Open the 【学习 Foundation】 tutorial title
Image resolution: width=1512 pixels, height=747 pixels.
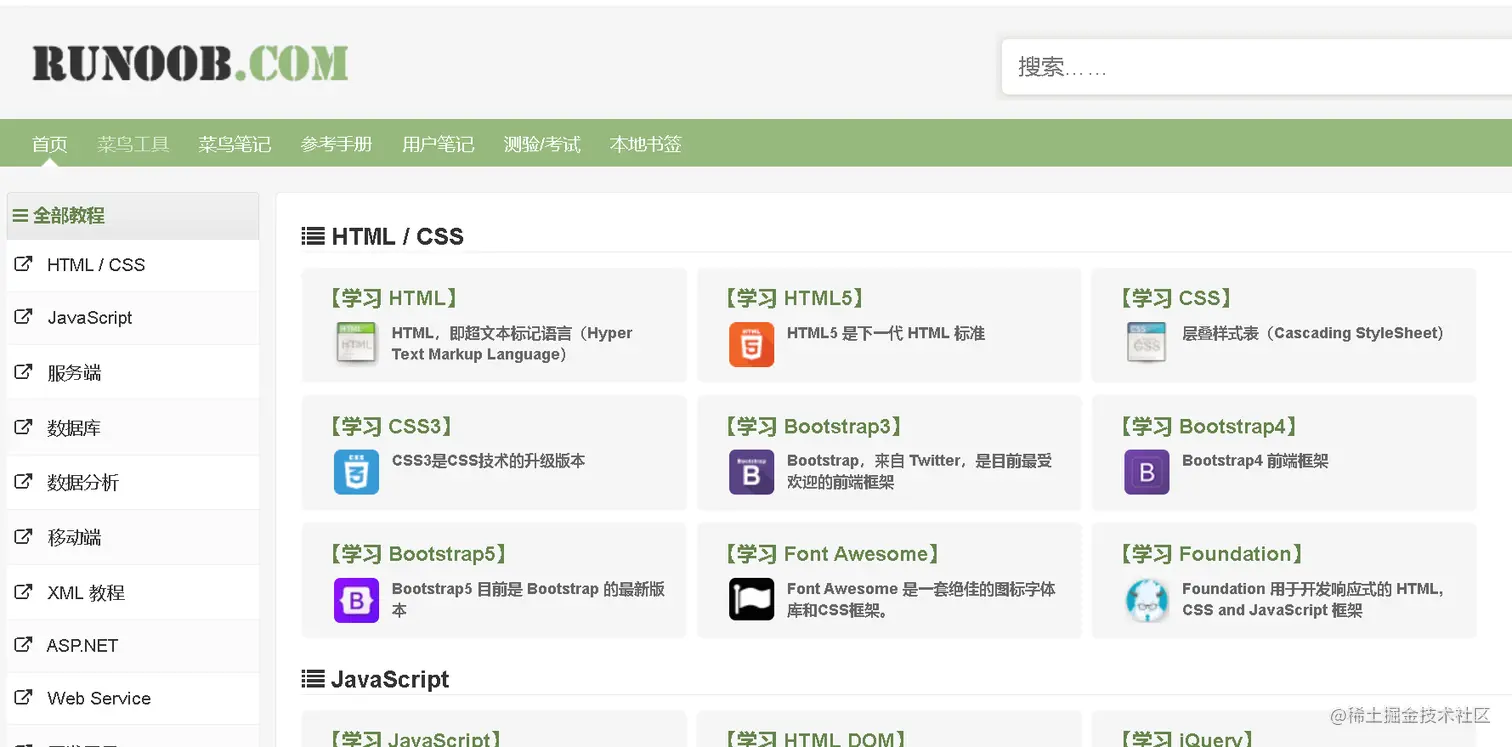coord(1211,554)
